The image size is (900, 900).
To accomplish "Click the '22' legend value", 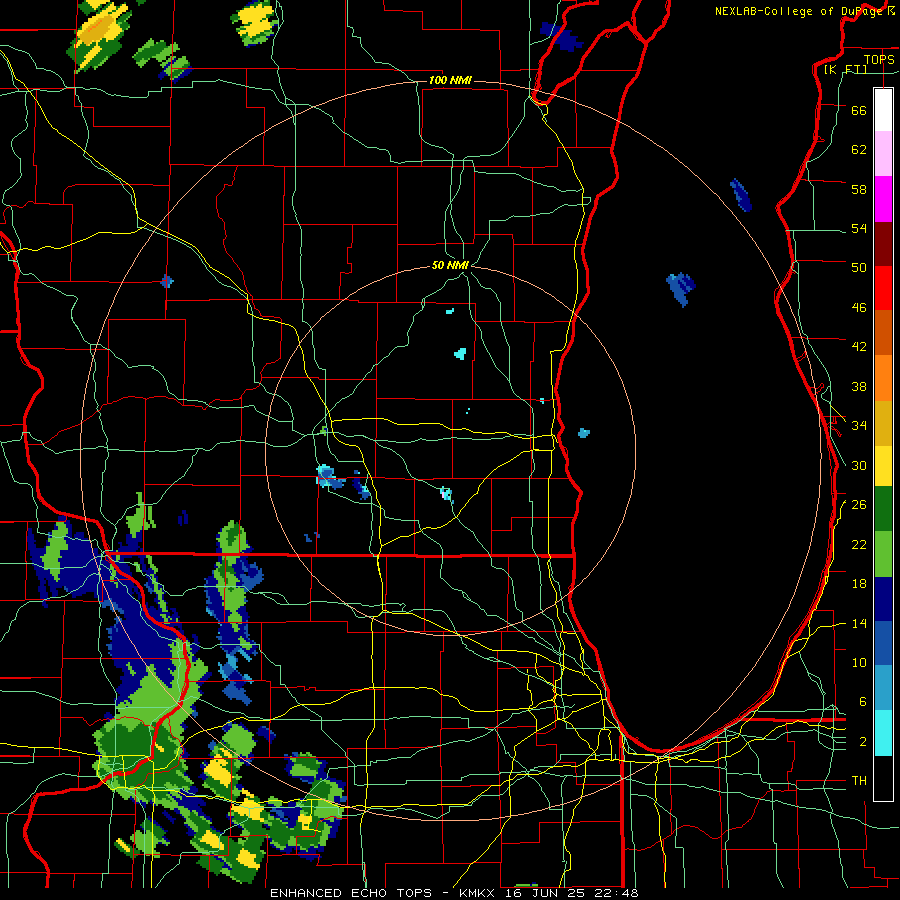I will 859,544.
